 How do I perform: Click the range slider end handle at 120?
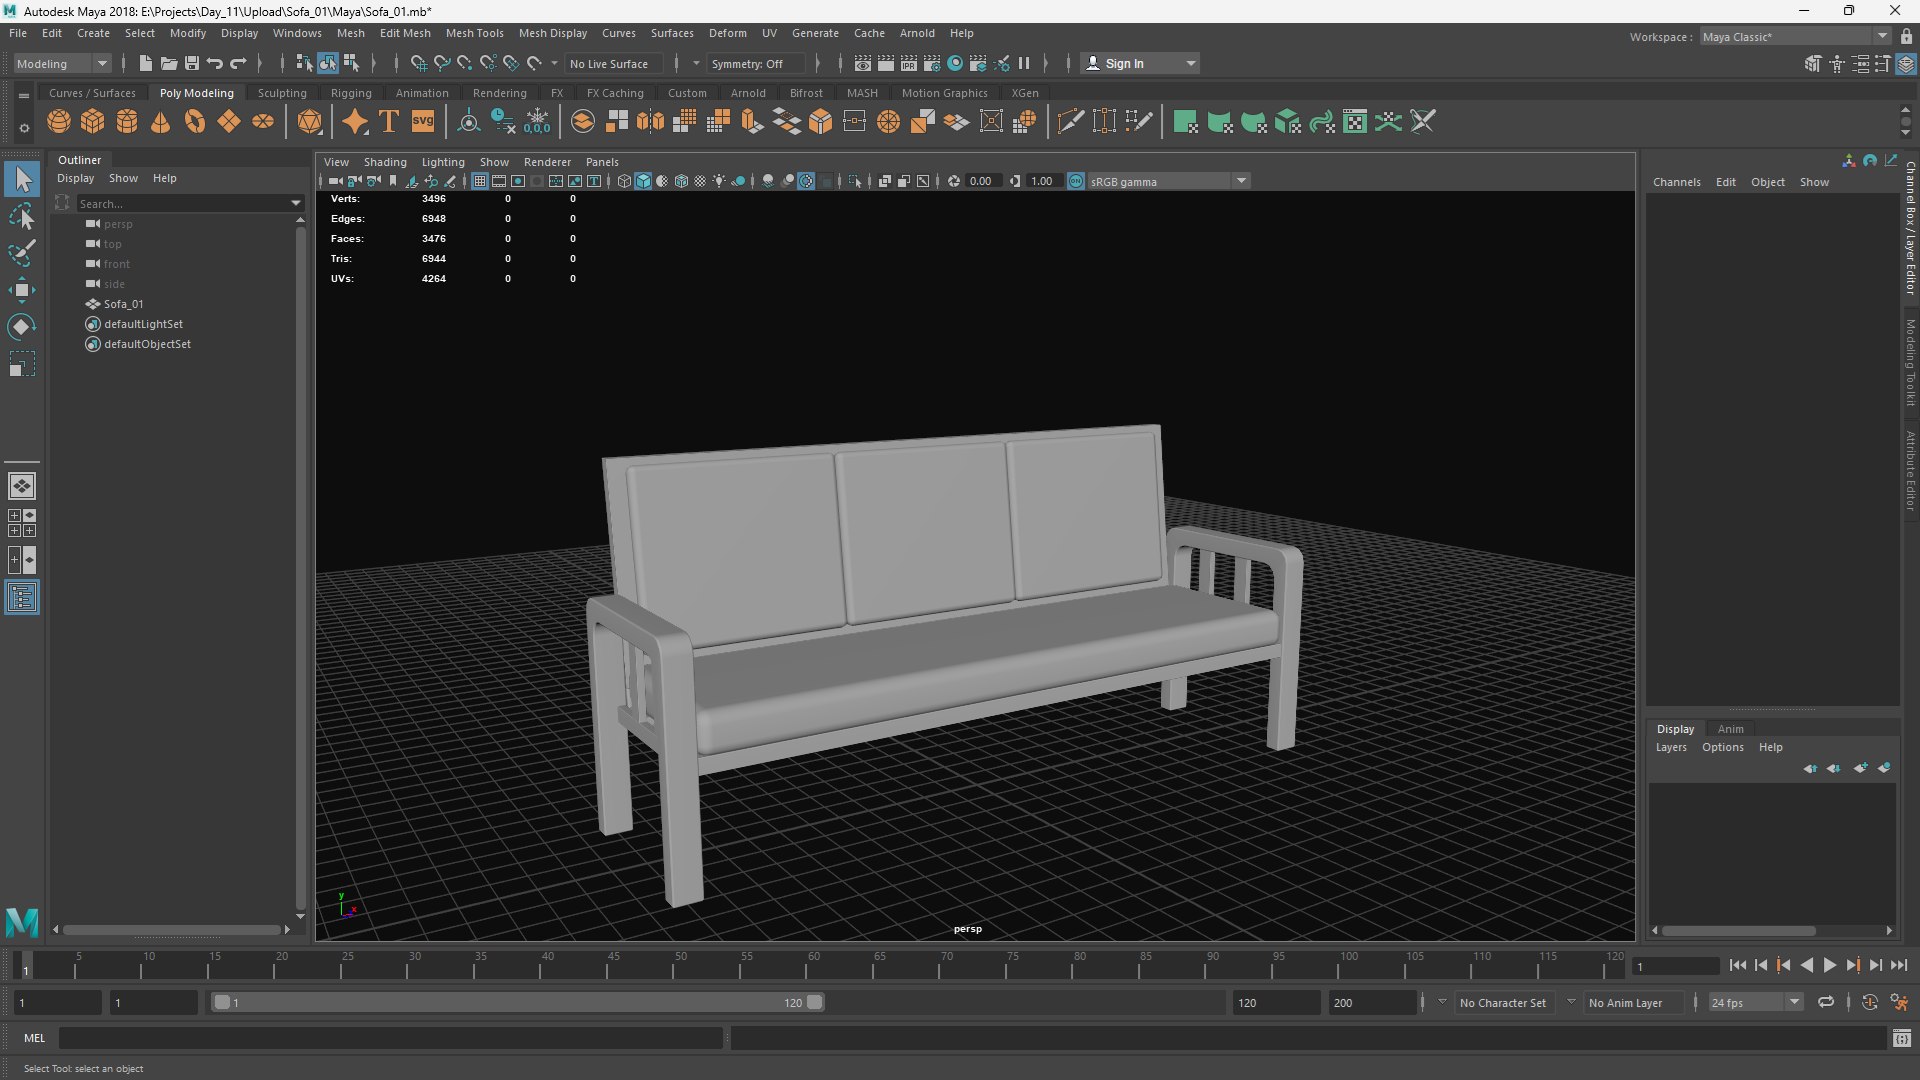[x=815, y=1002]
